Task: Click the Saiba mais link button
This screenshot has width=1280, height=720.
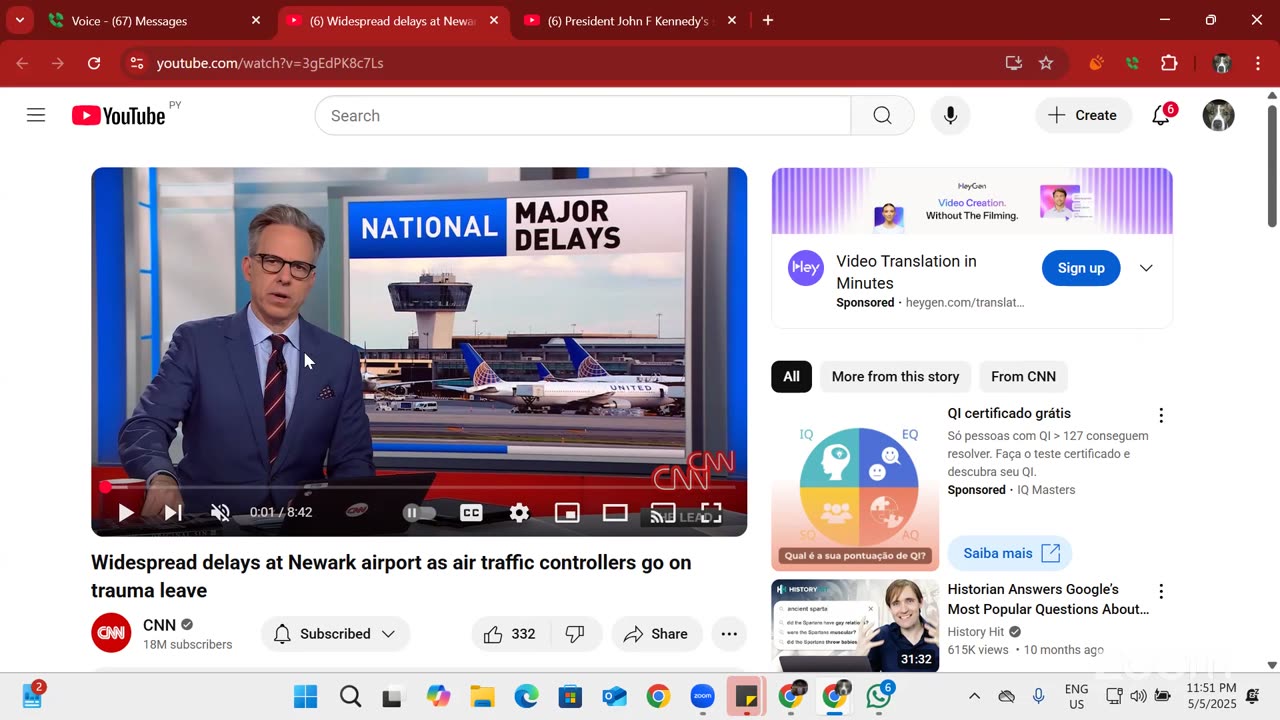Action: pyautogui.click(x=1010, y=553)
